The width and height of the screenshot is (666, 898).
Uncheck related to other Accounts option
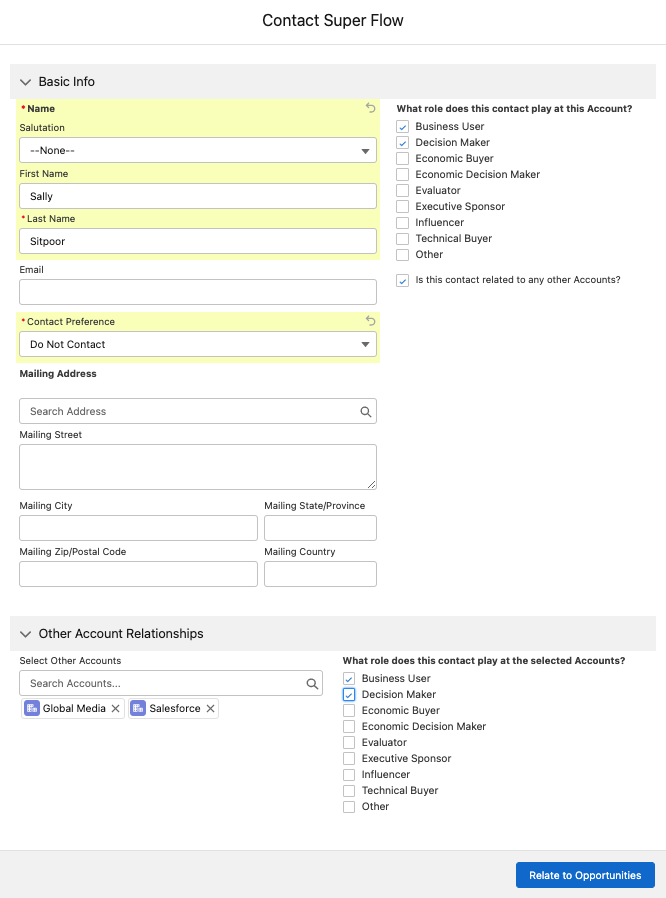(x=402, y=279)
